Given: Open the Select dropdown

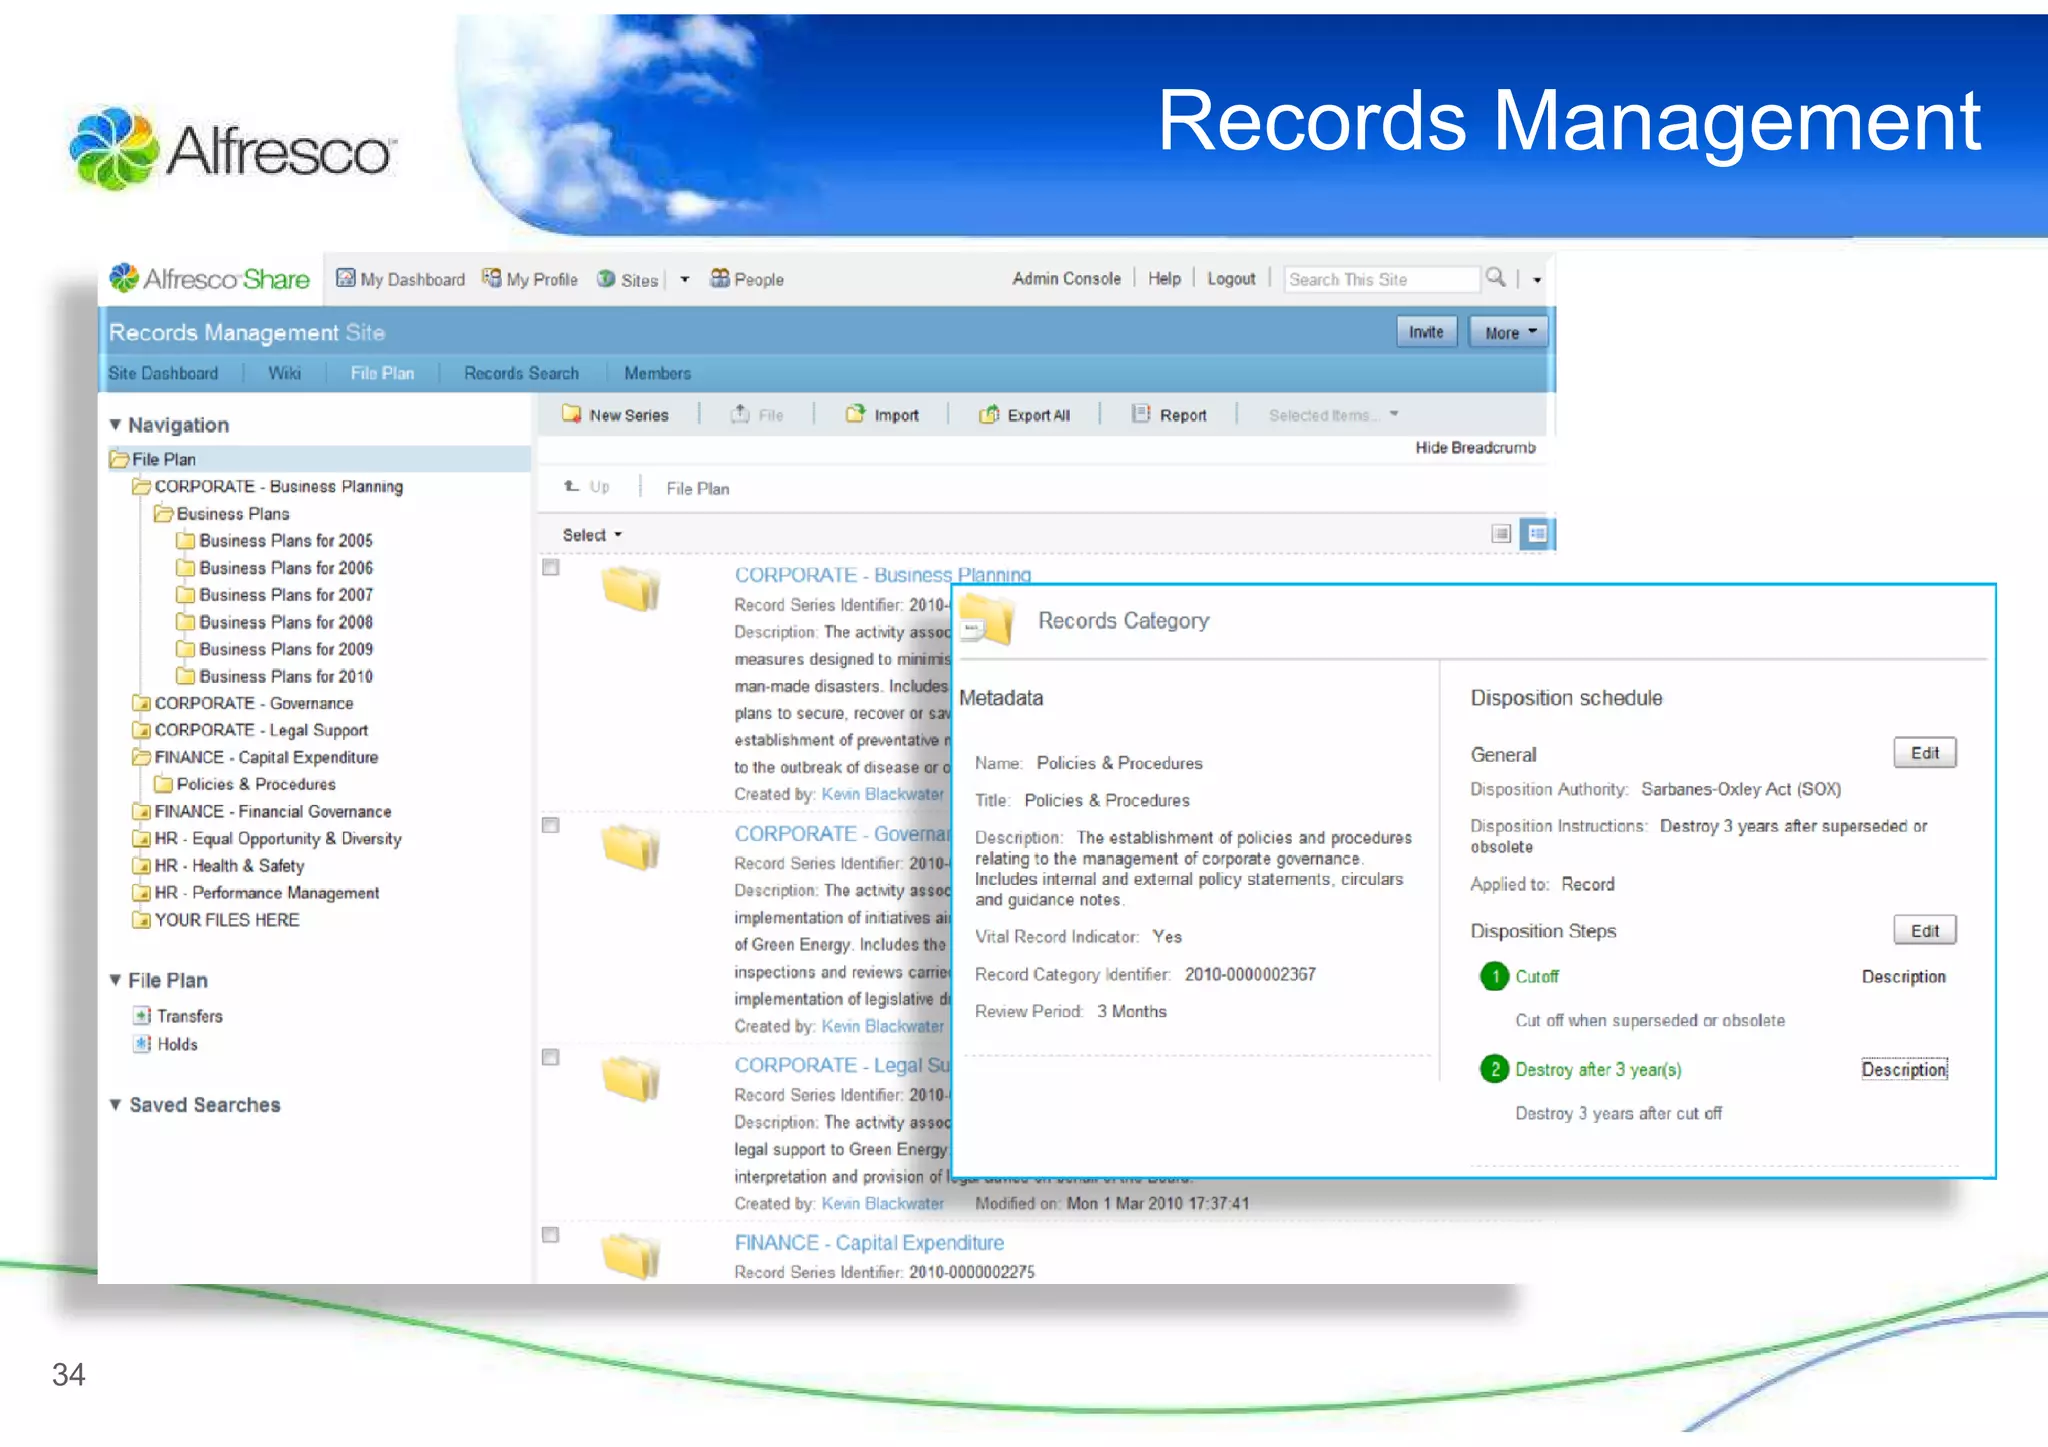Looking at the screenshot, I should click(x=592, y=535).
